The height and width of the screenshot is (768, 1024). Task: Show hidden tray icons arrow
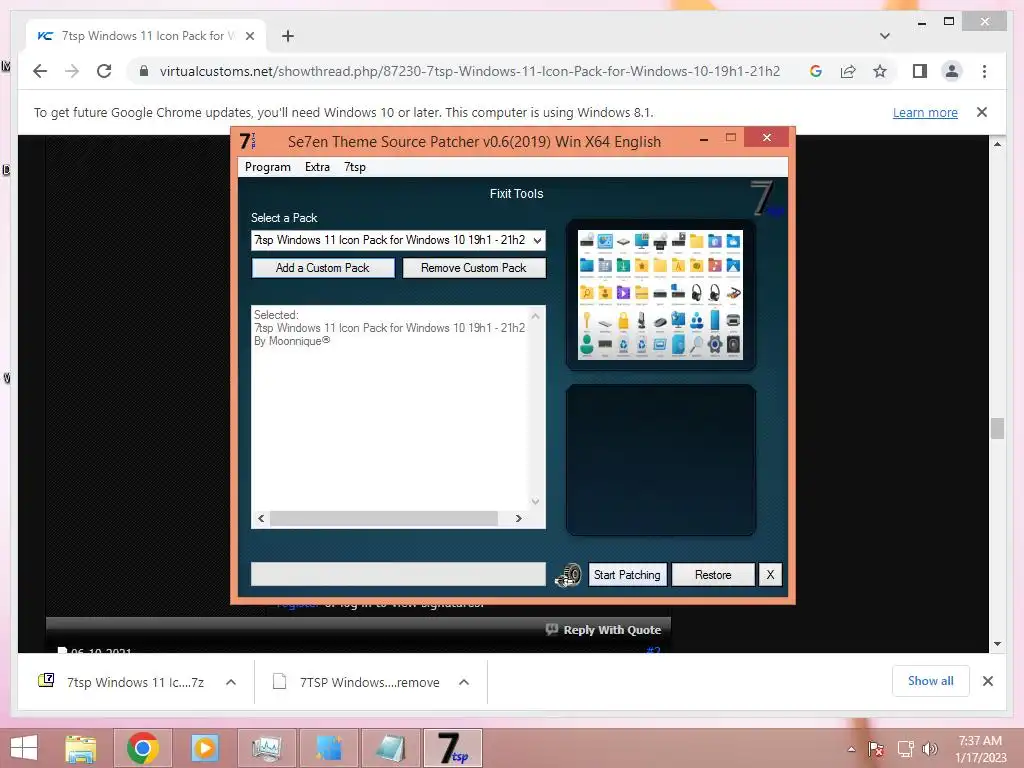pos(851,749)
